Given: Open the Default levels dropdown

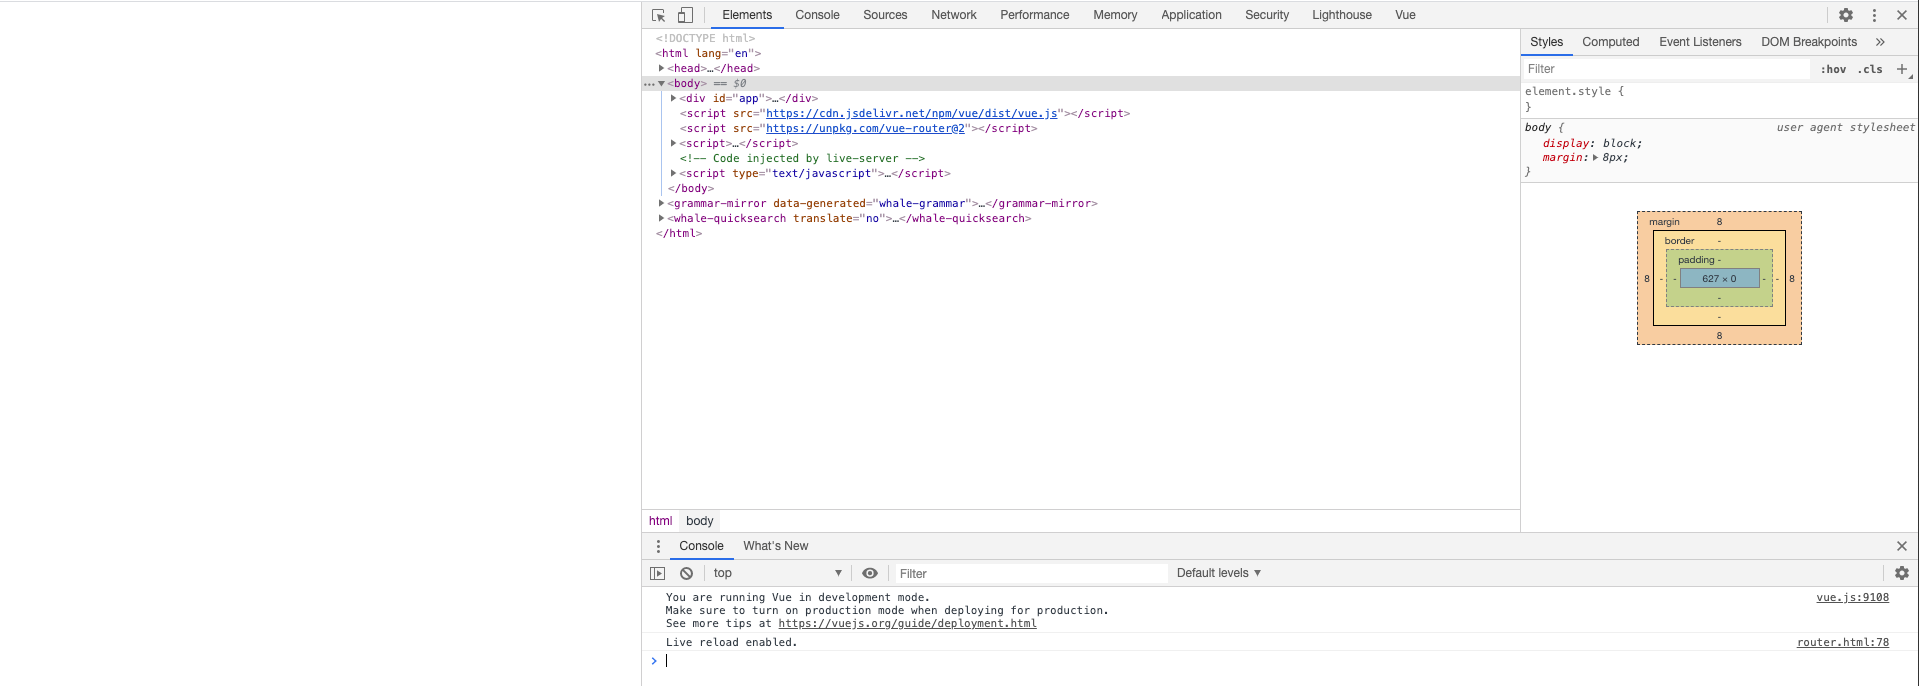Looking at the screenshot, I should pos(1219,573).
